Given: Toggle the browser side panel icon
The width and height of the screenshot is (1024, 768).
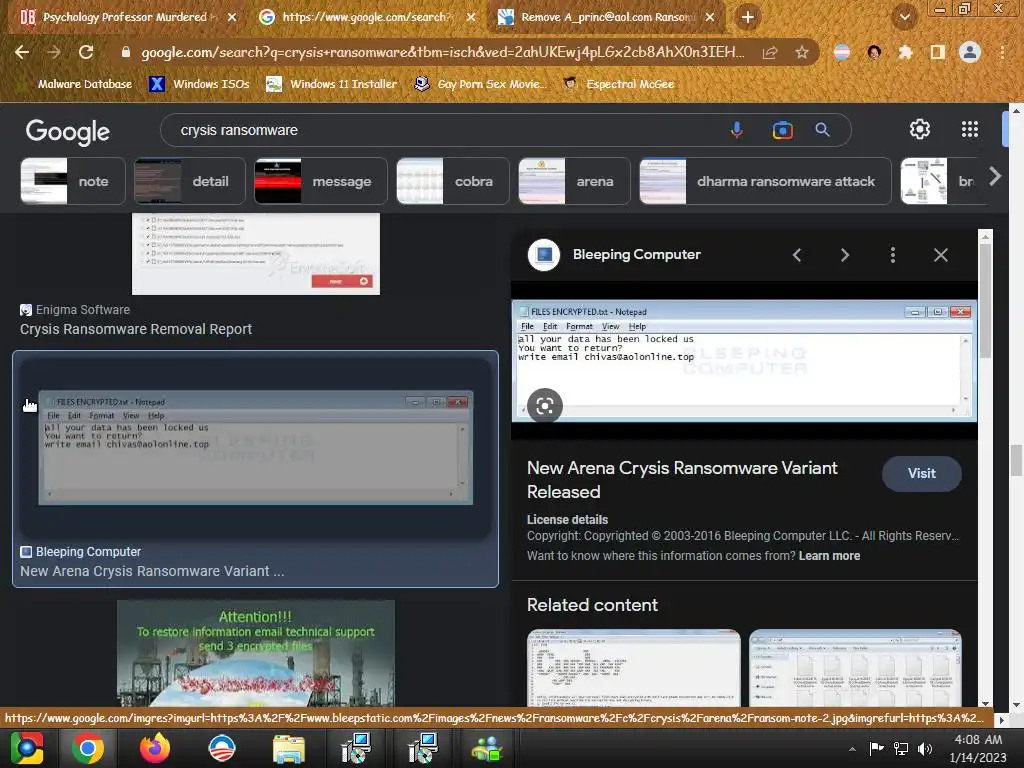Looking at the screenshot, I should [937, 52].
